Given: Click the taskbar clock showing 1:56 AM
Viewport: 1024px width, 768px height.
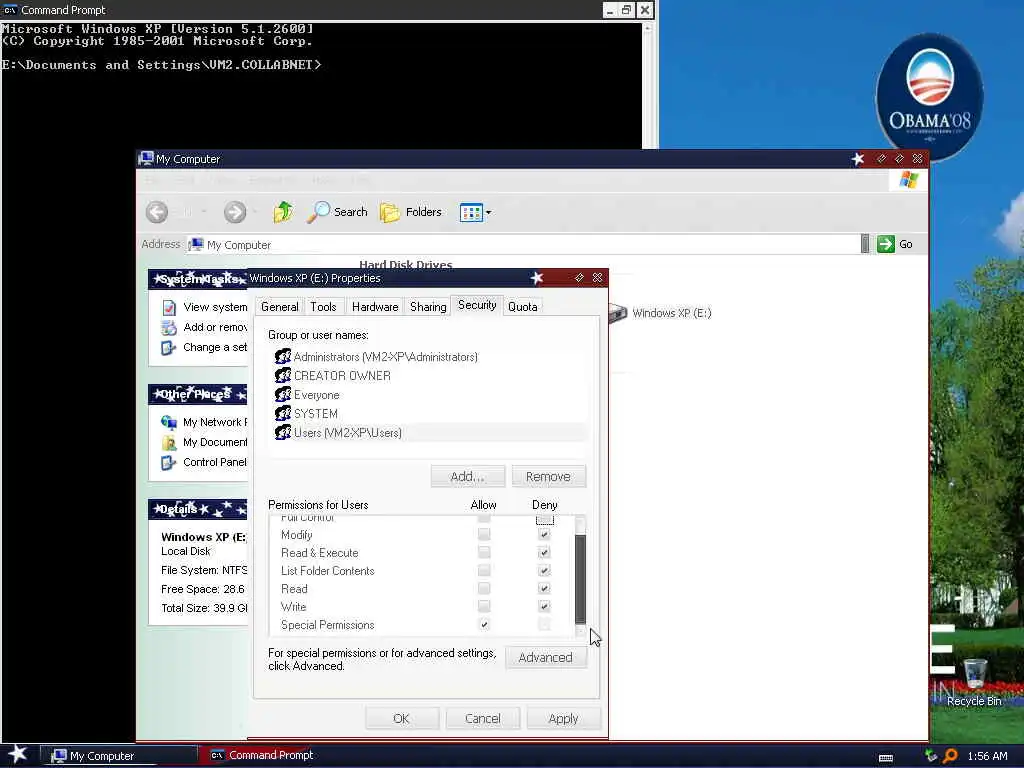Looking at the screenshot, I should tap(987, 756).
